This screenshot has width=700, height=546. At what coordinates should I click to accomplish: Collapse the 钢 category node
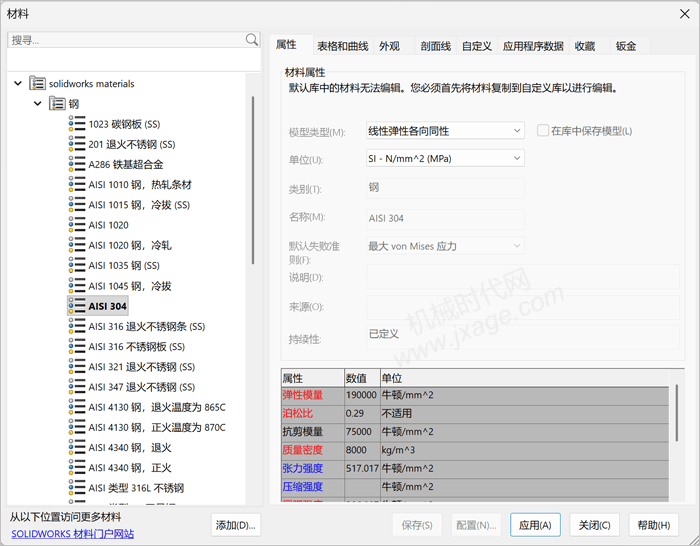tap(38, 104)
